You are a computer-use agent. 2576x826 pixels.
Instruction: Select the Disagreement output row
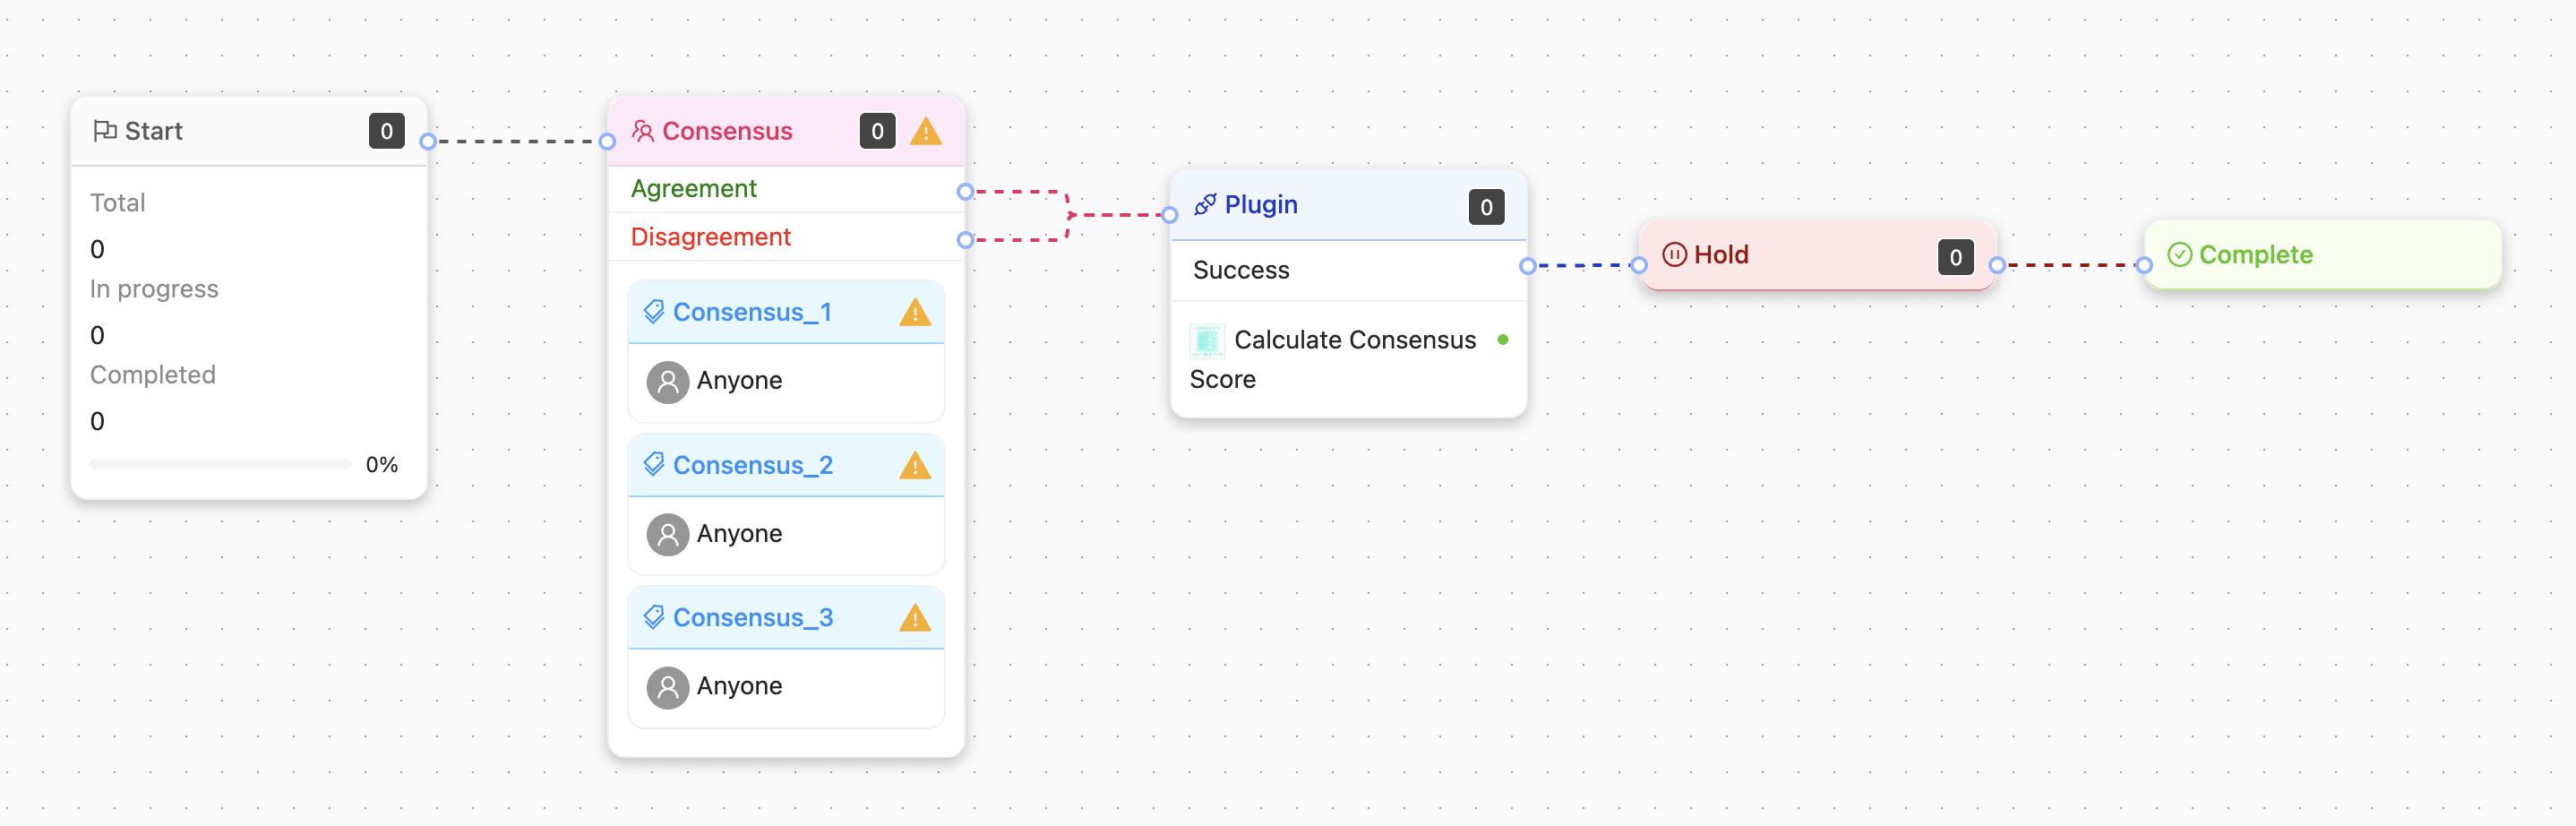click(786, 237)
